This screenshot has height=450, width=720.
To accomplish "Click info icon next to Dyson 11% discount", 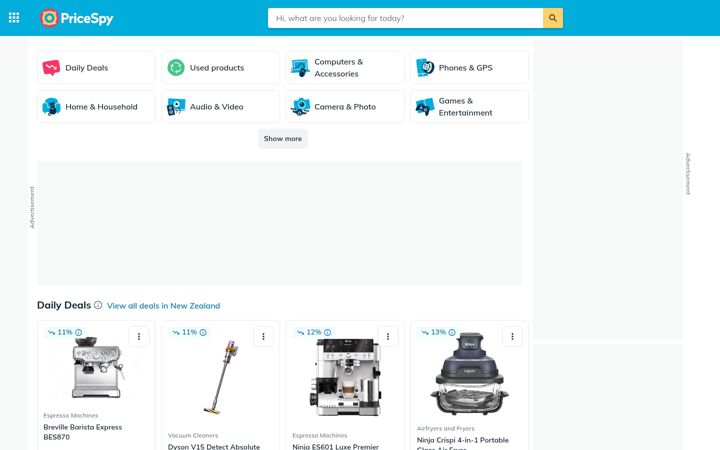I will coord(203,332).
